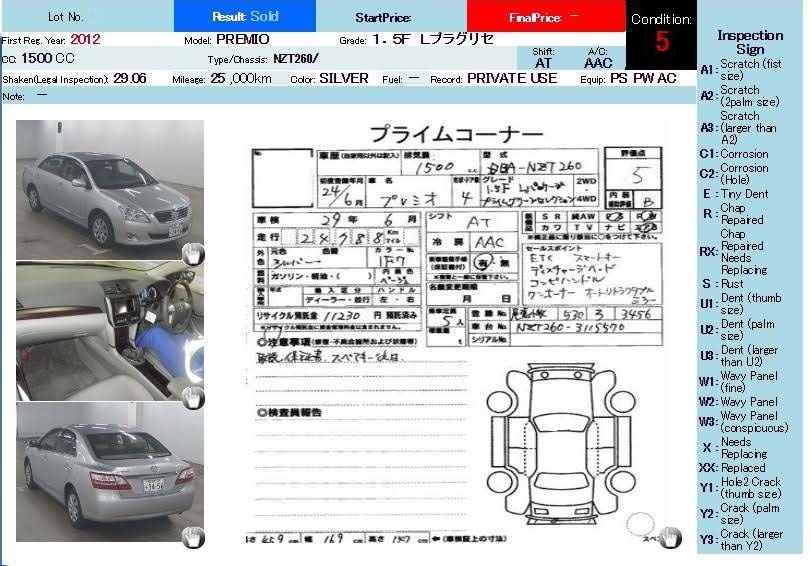Viewport: 811px width, 566px height.
Task: Click the Inspection Sign heading
Action: [x=750, y=42]
